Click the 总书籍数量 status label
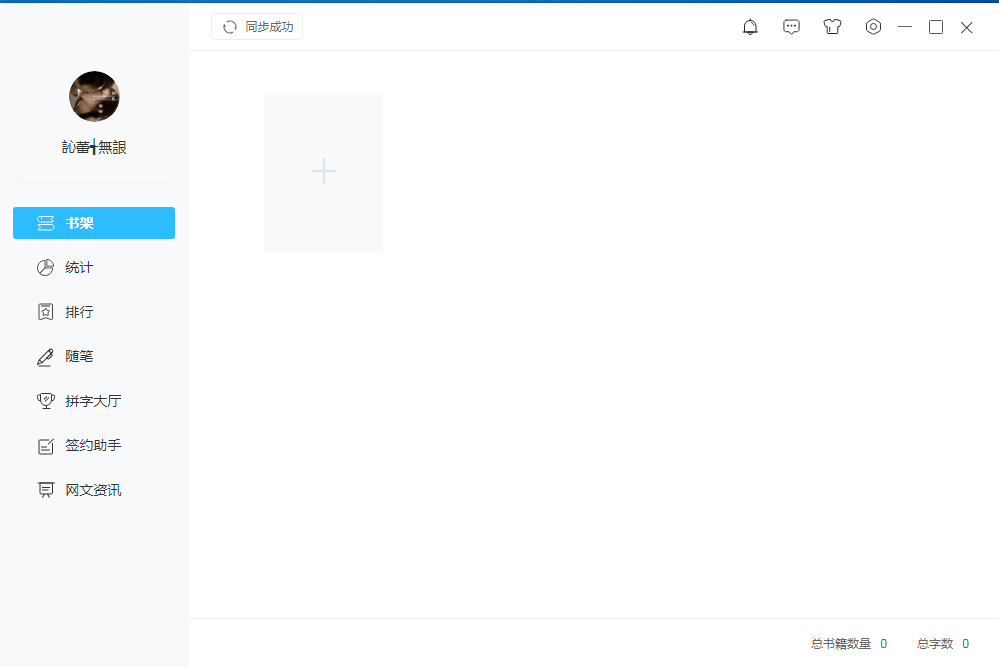 click(x=841, y=644)
